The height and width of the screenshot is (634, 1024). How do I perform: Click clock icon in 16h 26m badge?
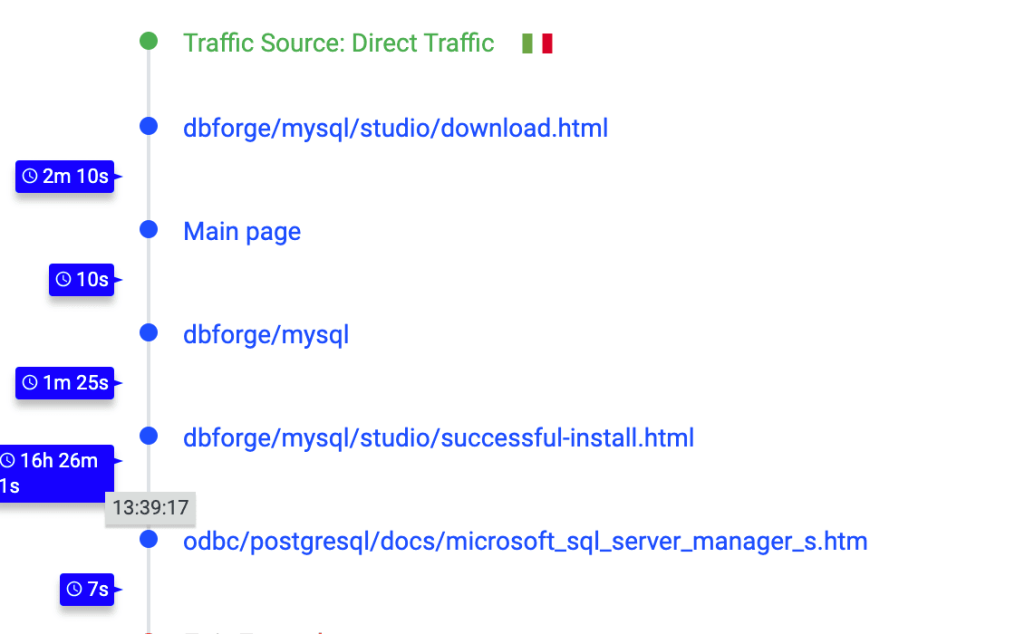[x=7, y=461]
